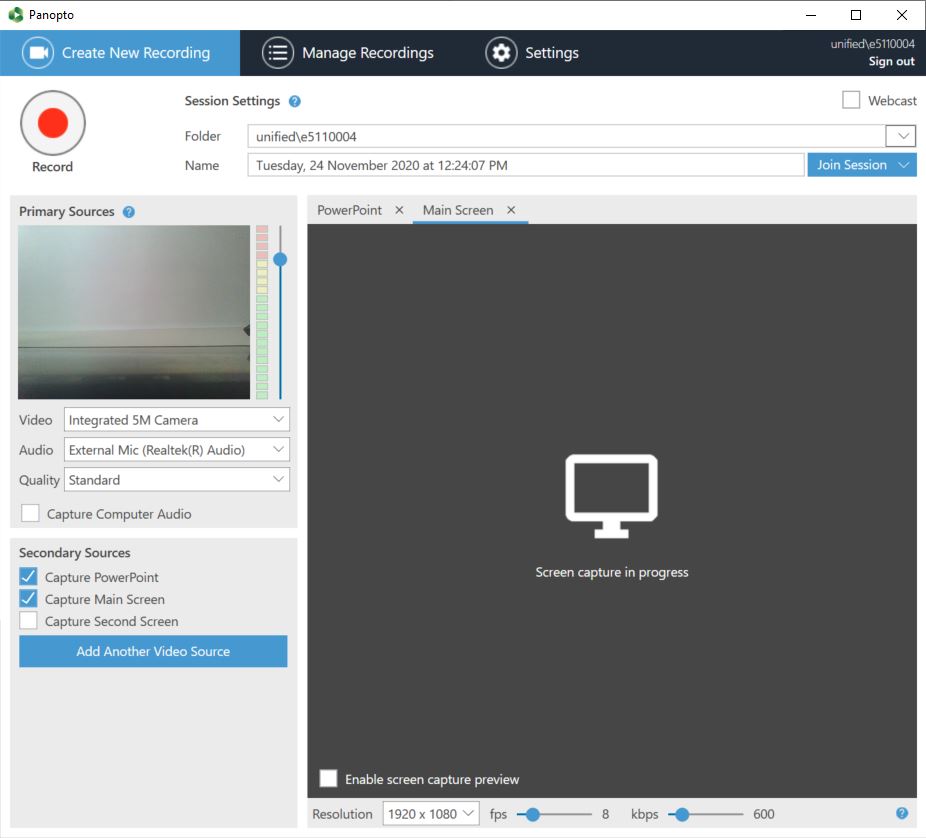Close the PowerPoint tab

point(399,210)
